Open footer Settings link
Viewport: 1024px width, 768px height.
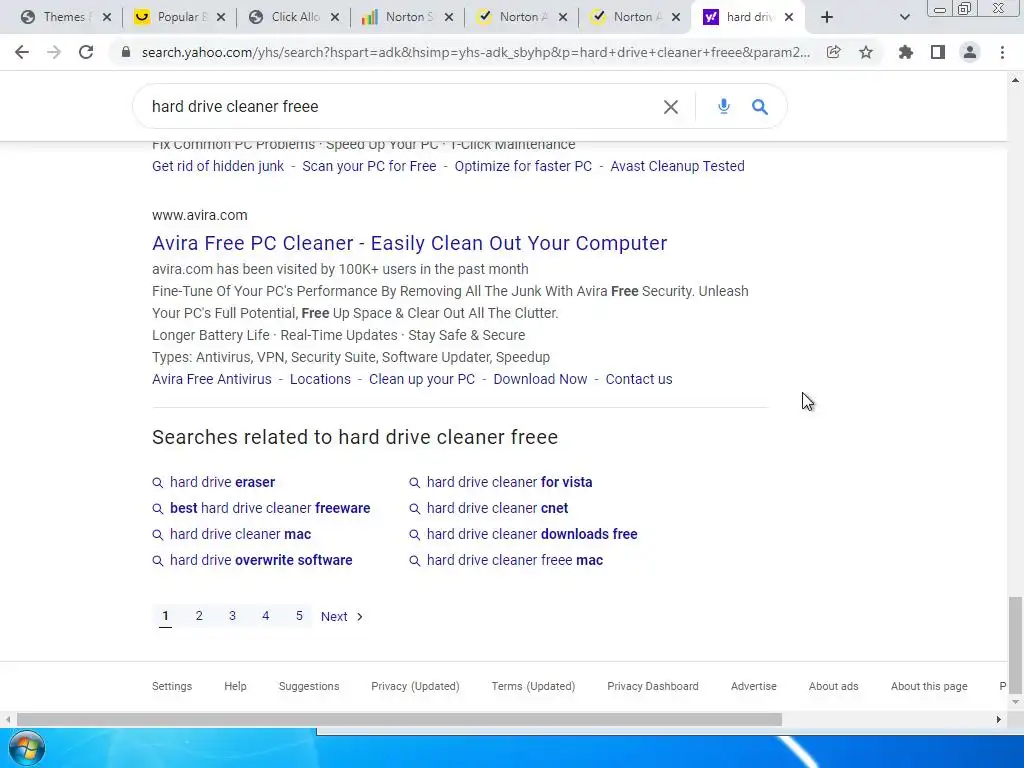172,686
